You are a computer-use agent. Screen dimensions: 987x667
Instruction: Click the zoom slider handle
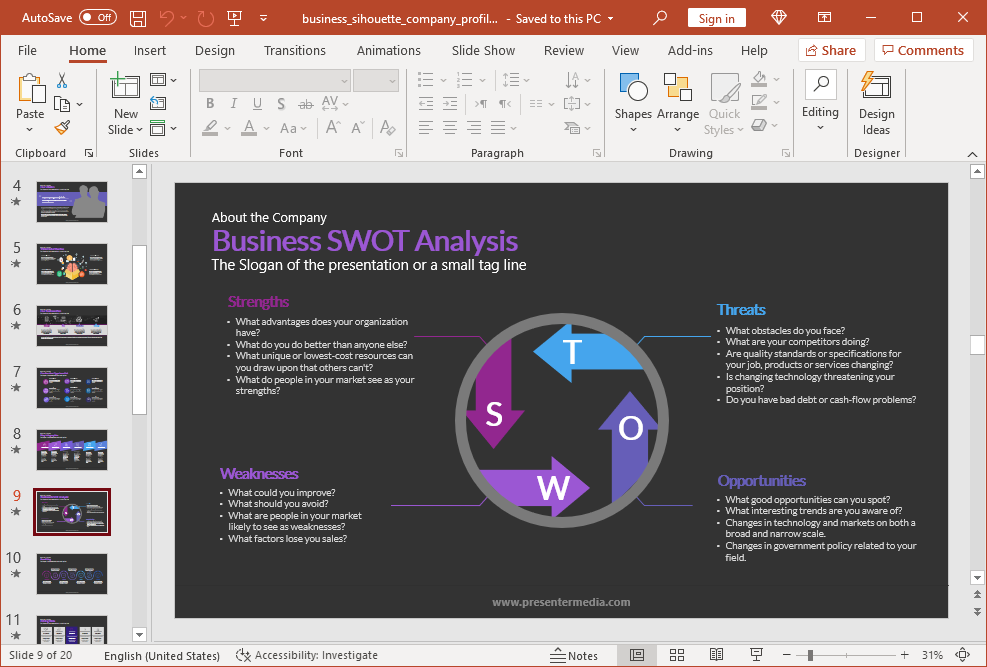coord(810,655)
